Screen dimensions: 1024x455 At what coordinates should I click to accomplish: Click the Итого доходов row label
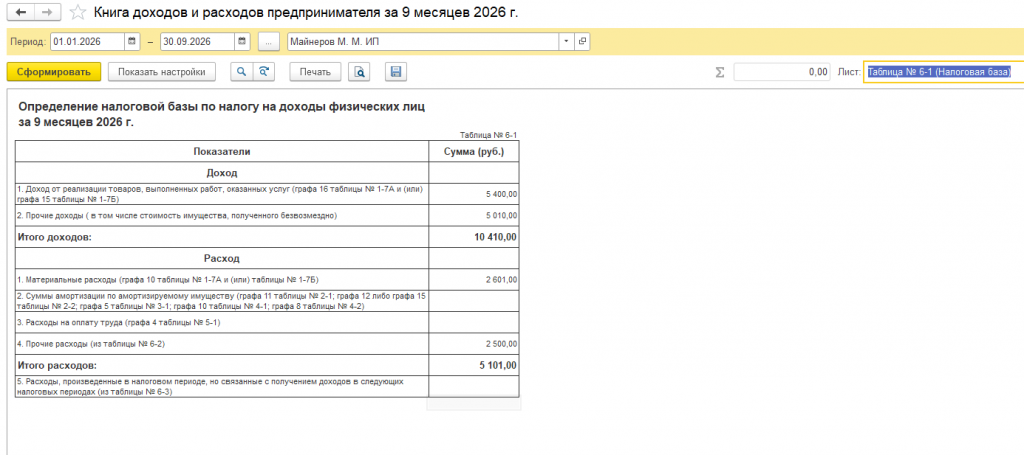point(222,237)
